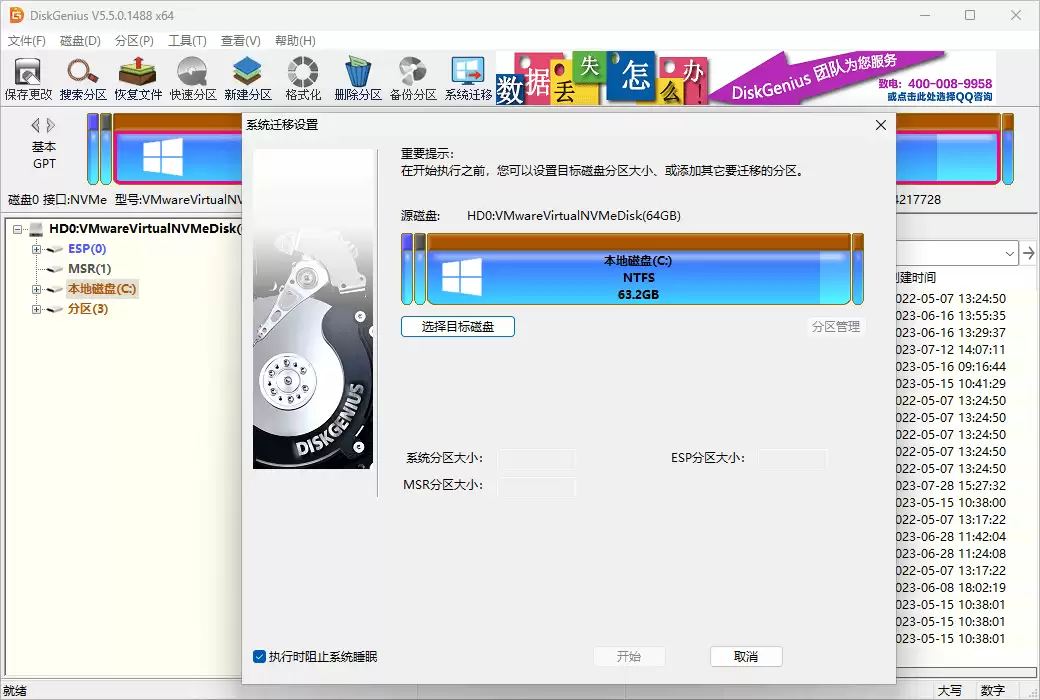This screenshot has height=700, width=1040.
Task: Click the 分区管理 button
Action: click(836, 326)
